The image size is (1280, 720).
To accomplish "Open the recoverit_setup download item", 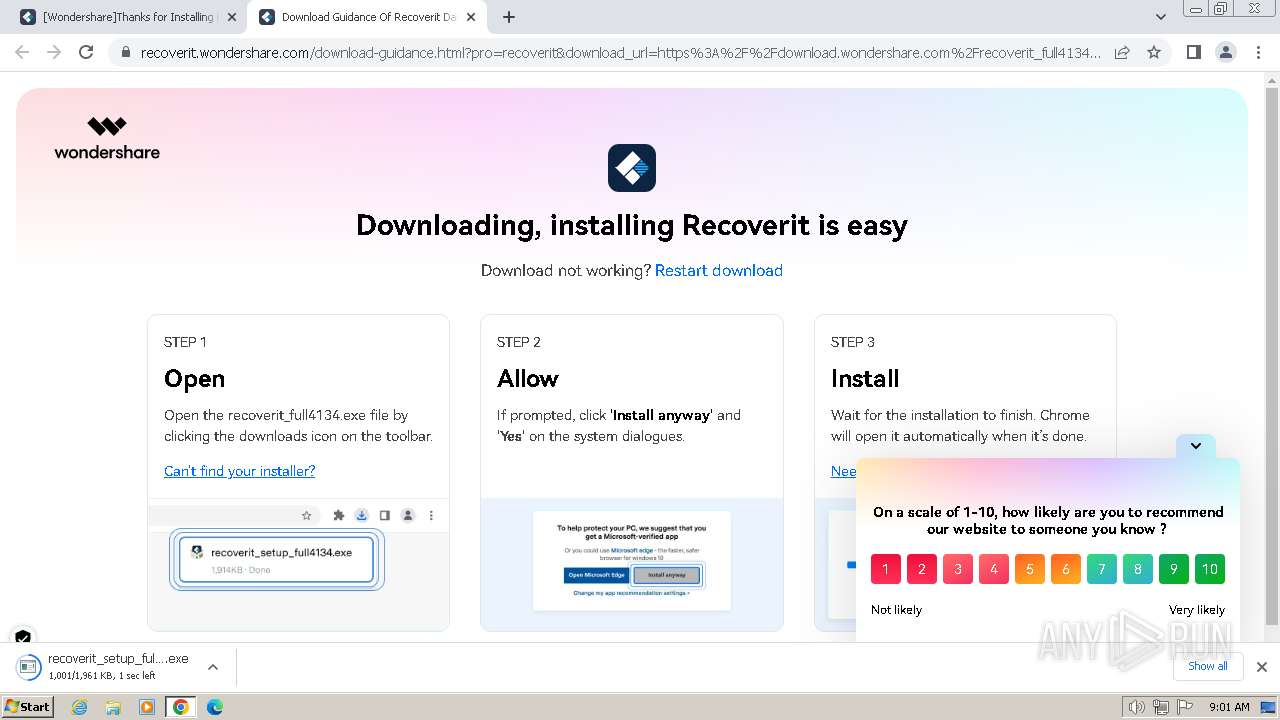I will click(x=105, y=667).
